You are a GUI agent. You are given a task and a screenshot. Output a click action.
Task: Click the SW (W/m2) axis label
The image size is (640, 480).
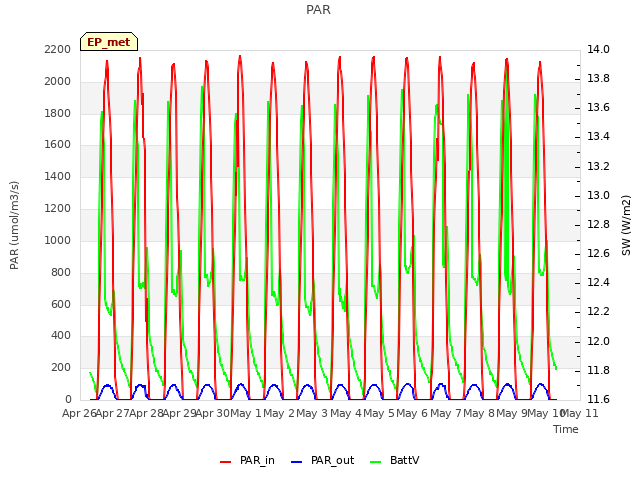626,225
